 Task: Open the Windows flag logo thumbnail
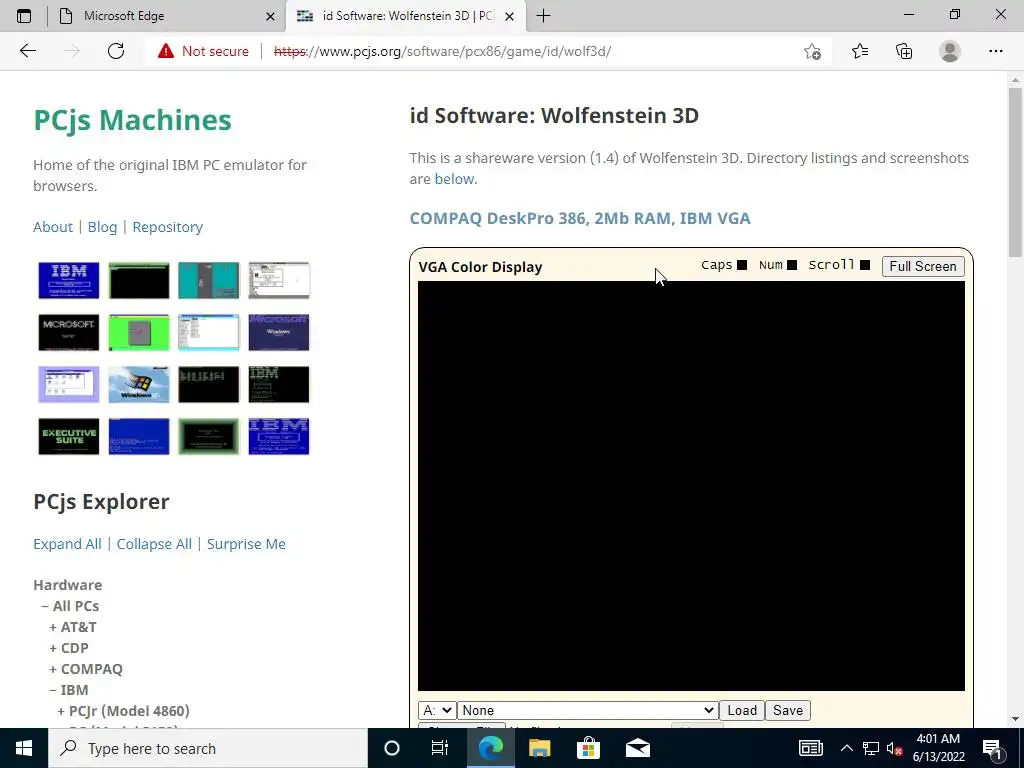click(x=138, y=385)
